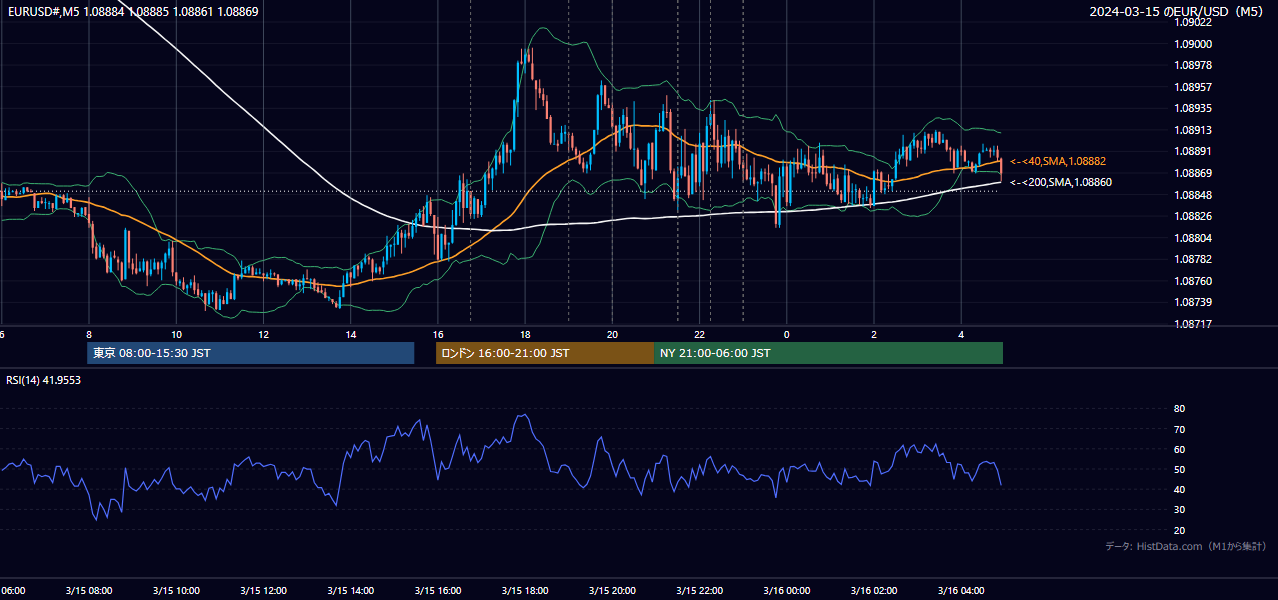1278x600 pixels.
Task: Click midnight hour label 0 under price chart
Action: coord(787,334)
